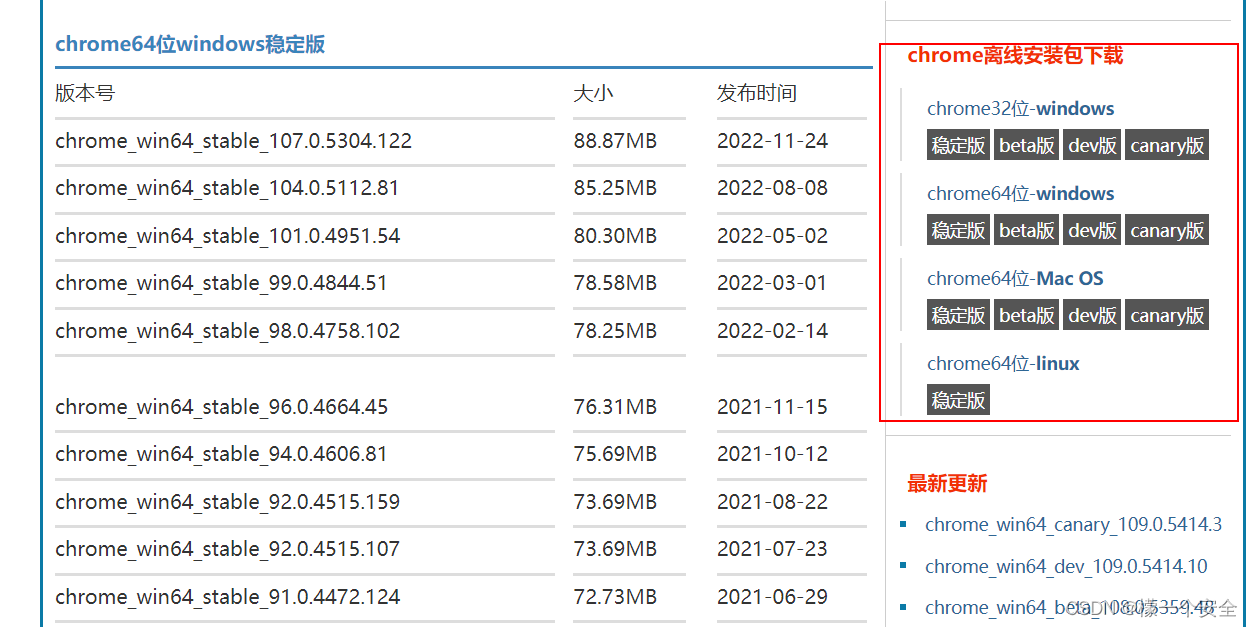This screenshot has width=1253, height=627.
Task: Click the 版本号 column header
Action: [x=85, y=93]
